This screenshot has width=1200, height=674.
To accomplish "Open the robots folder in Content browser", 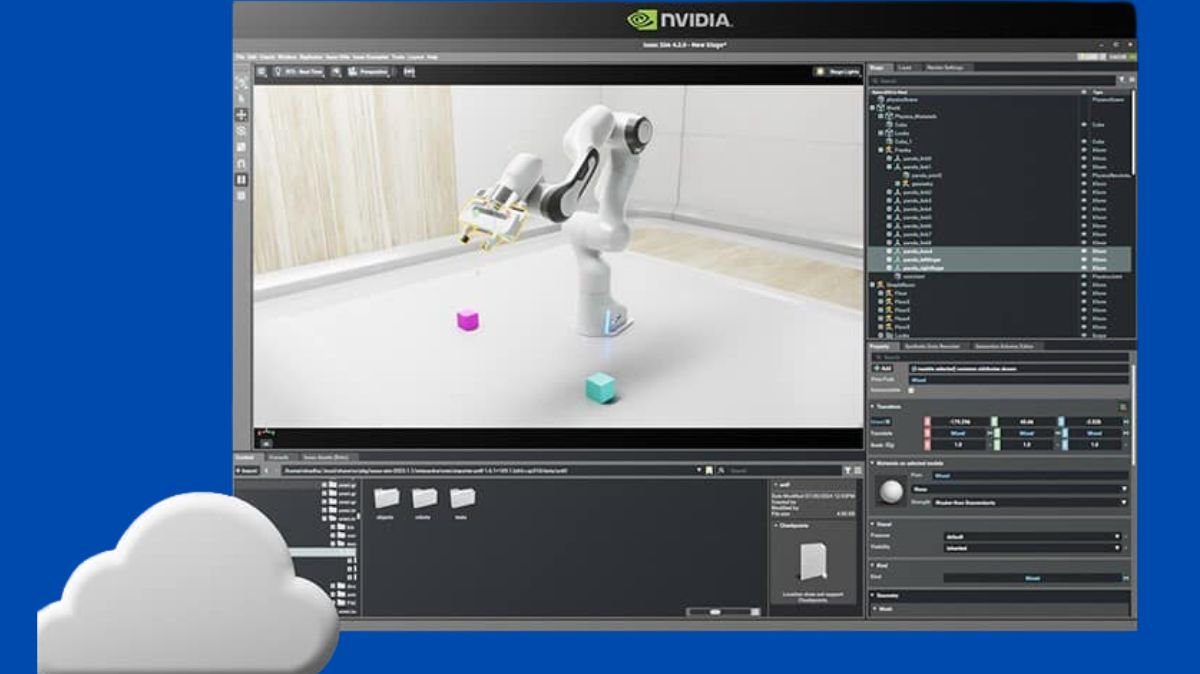I will coord(424,498).
